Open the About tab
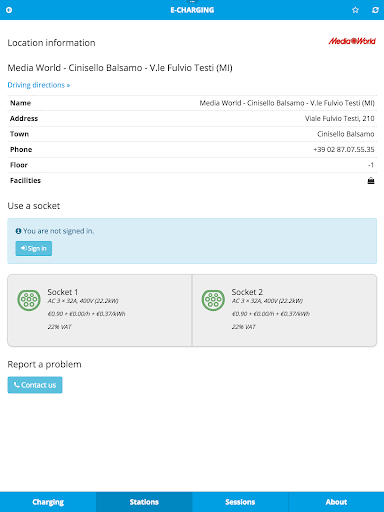This screenshot has height=512, width=384. tap(336, 502)
